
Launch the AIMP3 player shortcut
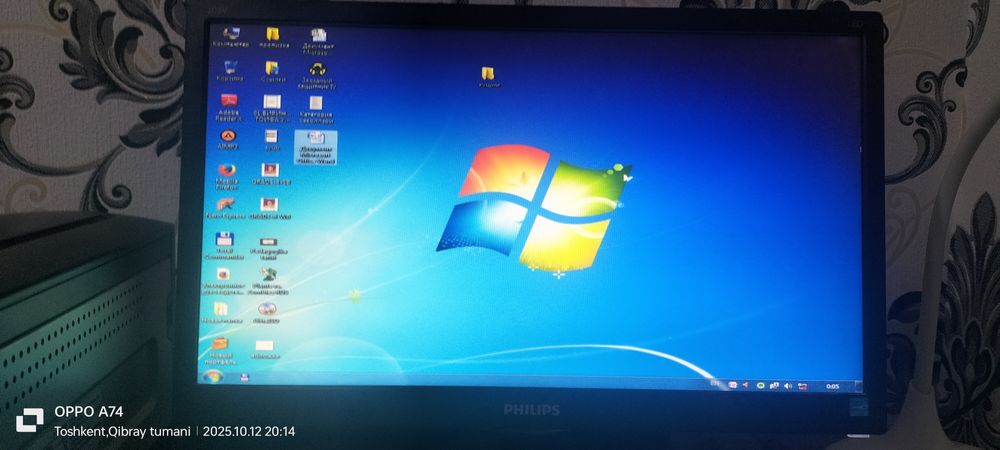click(x=228, y=139)
